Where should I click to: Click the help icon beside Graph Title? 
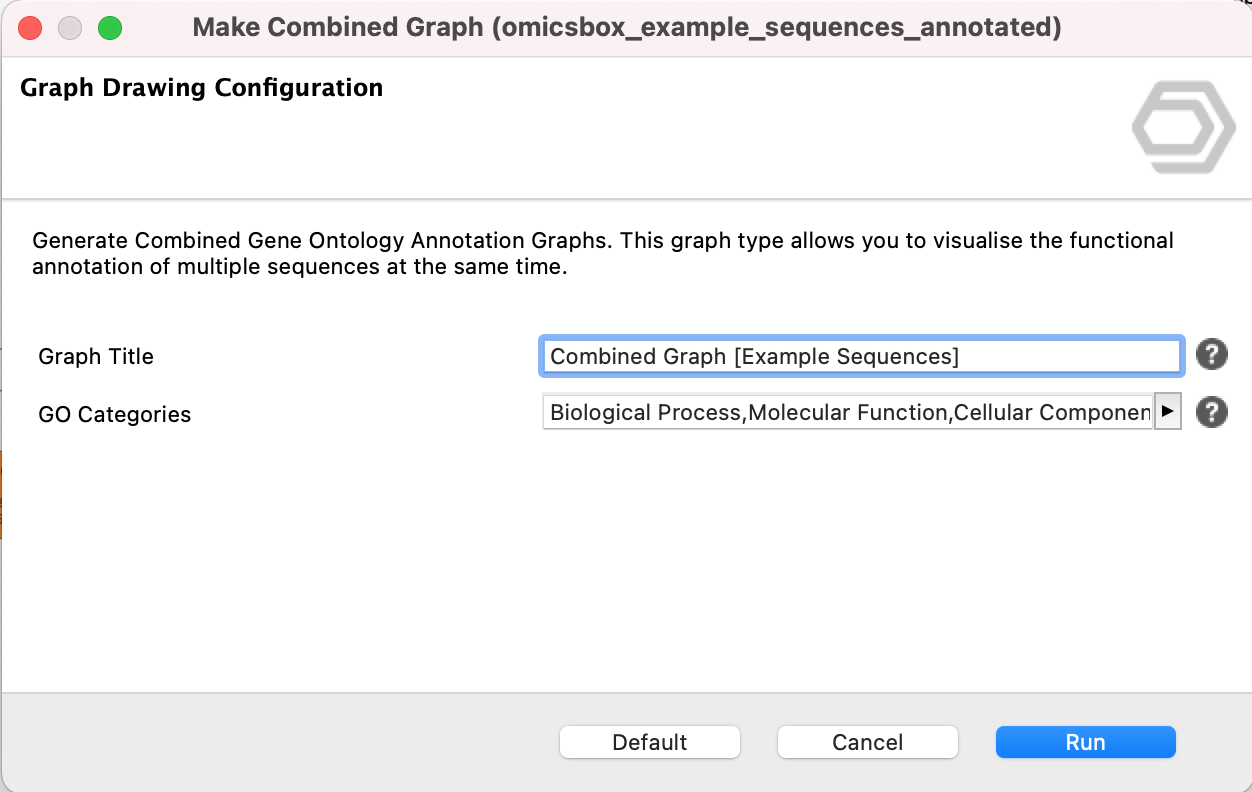tap(1211, 355)
